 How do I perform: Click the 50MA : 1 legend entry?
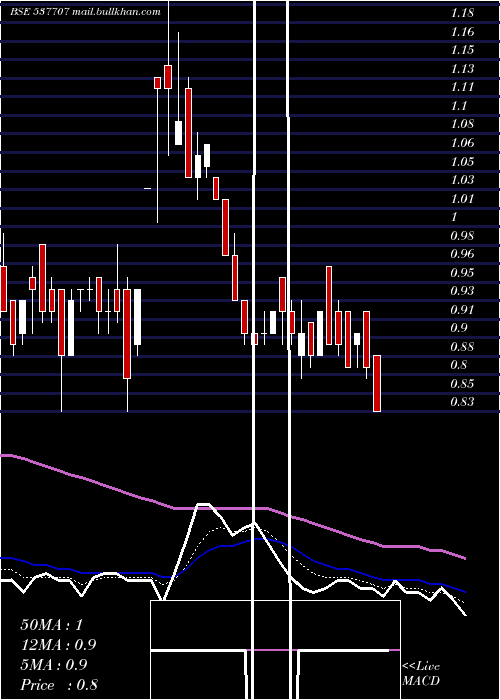click(52, 625)
